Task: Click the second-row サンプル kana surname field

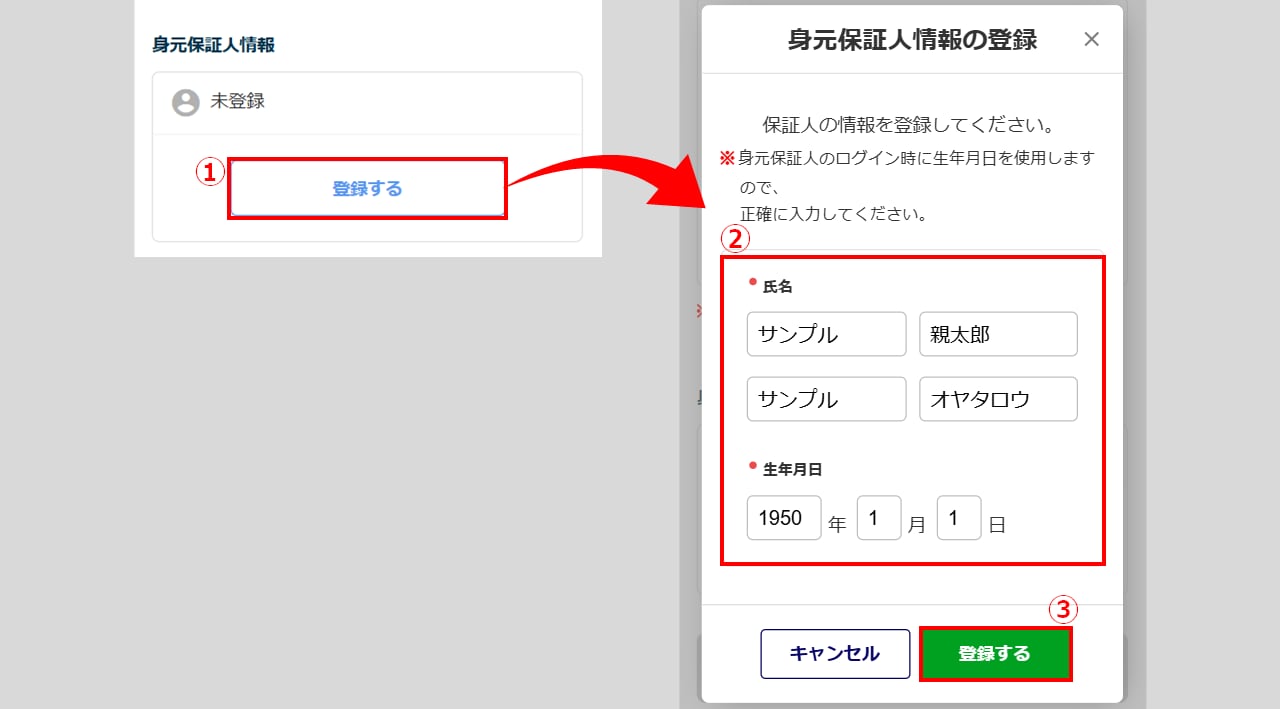Action: [826, 399]
